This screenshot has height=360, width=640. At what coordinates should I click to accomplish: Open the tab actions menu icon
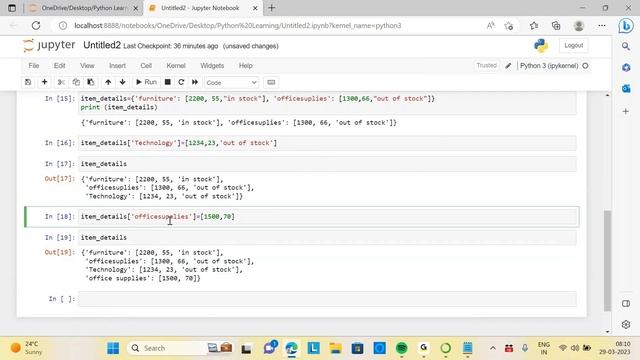click(x=12, y=8)
